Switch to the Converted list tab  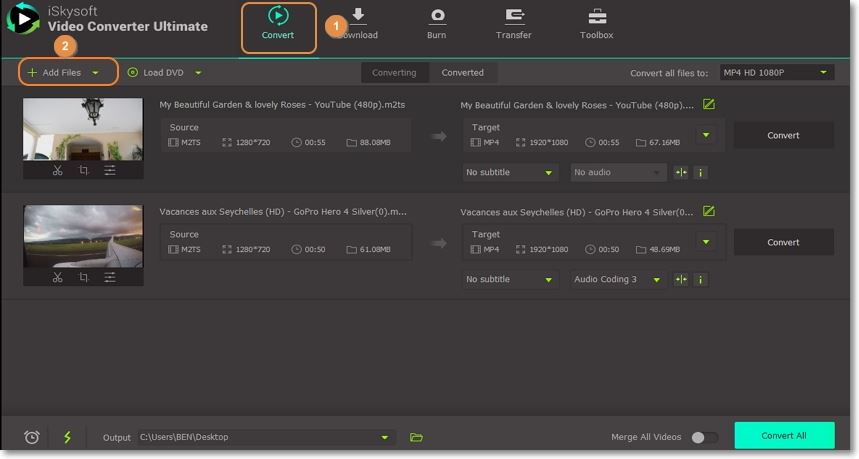pos(463,72)
